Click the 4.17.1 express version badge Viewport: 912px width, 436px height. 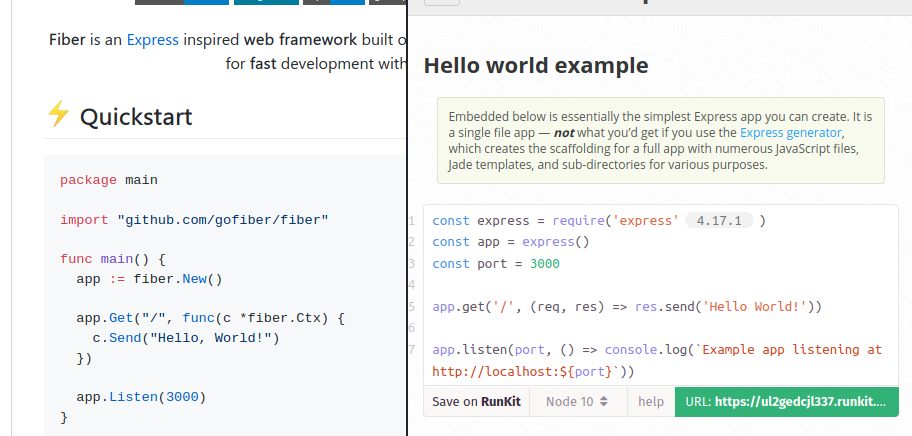(x=719, y=221)
